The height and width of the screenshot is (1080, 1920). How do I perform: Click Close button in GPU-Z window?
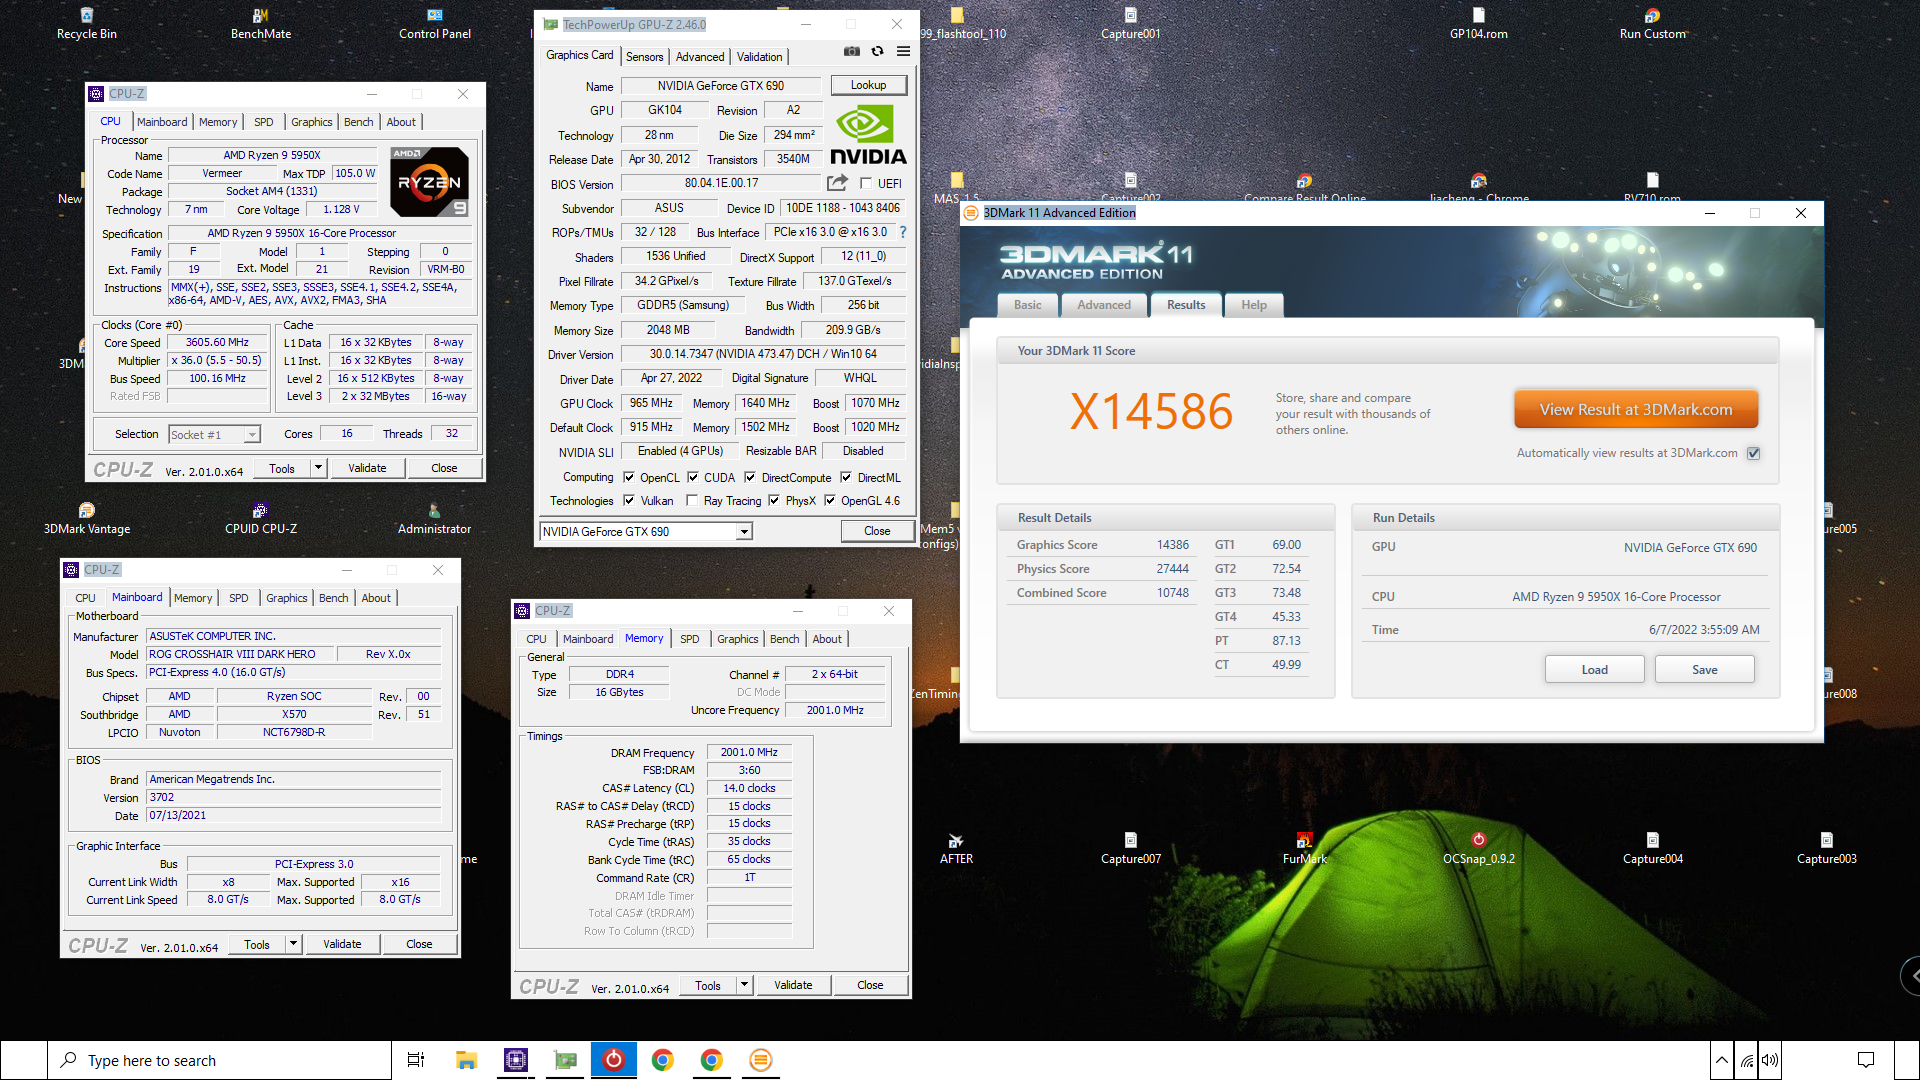877,531
